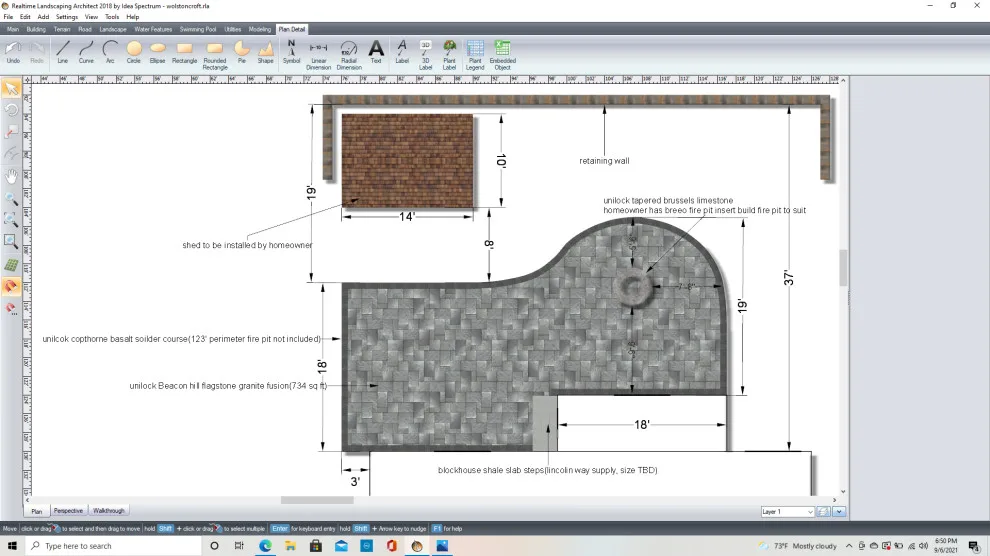This screenshot has width=990, height=556.
Task: Activate the selection arrow tool
Action: point(11,88)
